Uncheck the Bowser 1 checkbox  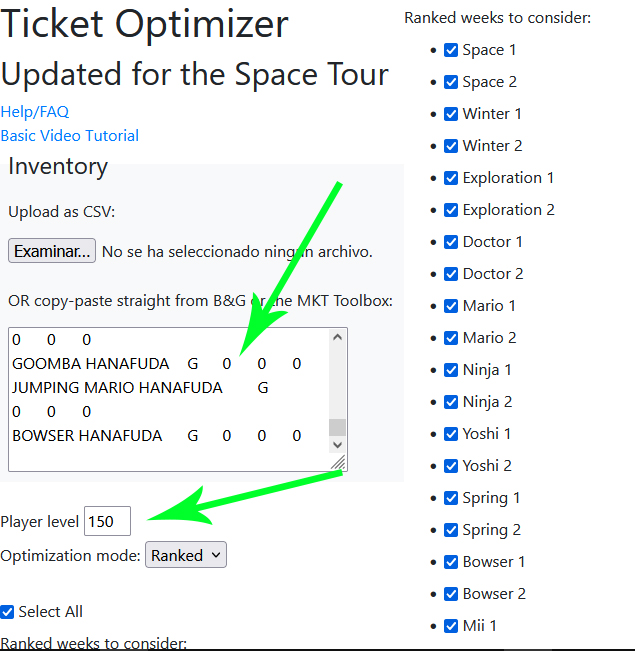click(451, 561)
